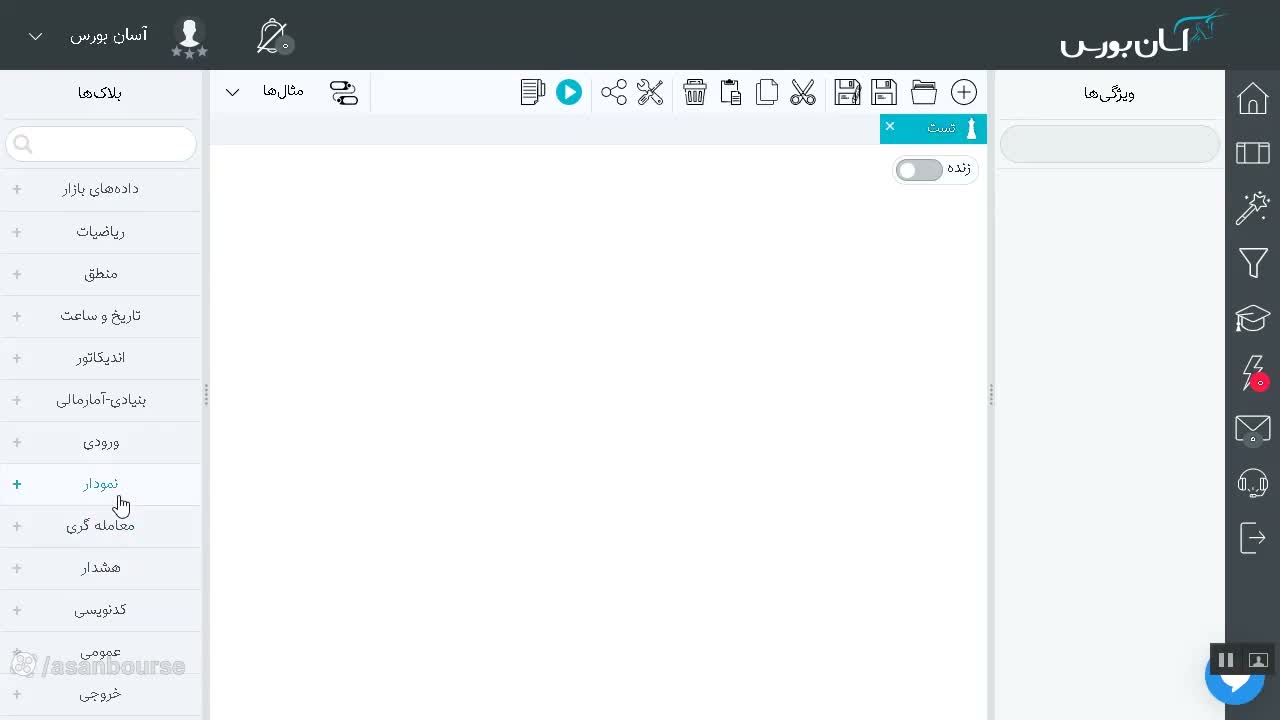The image size is (1280, 720).
Task: Go to home icon in sidebar
Action: tap(1253, 98)
